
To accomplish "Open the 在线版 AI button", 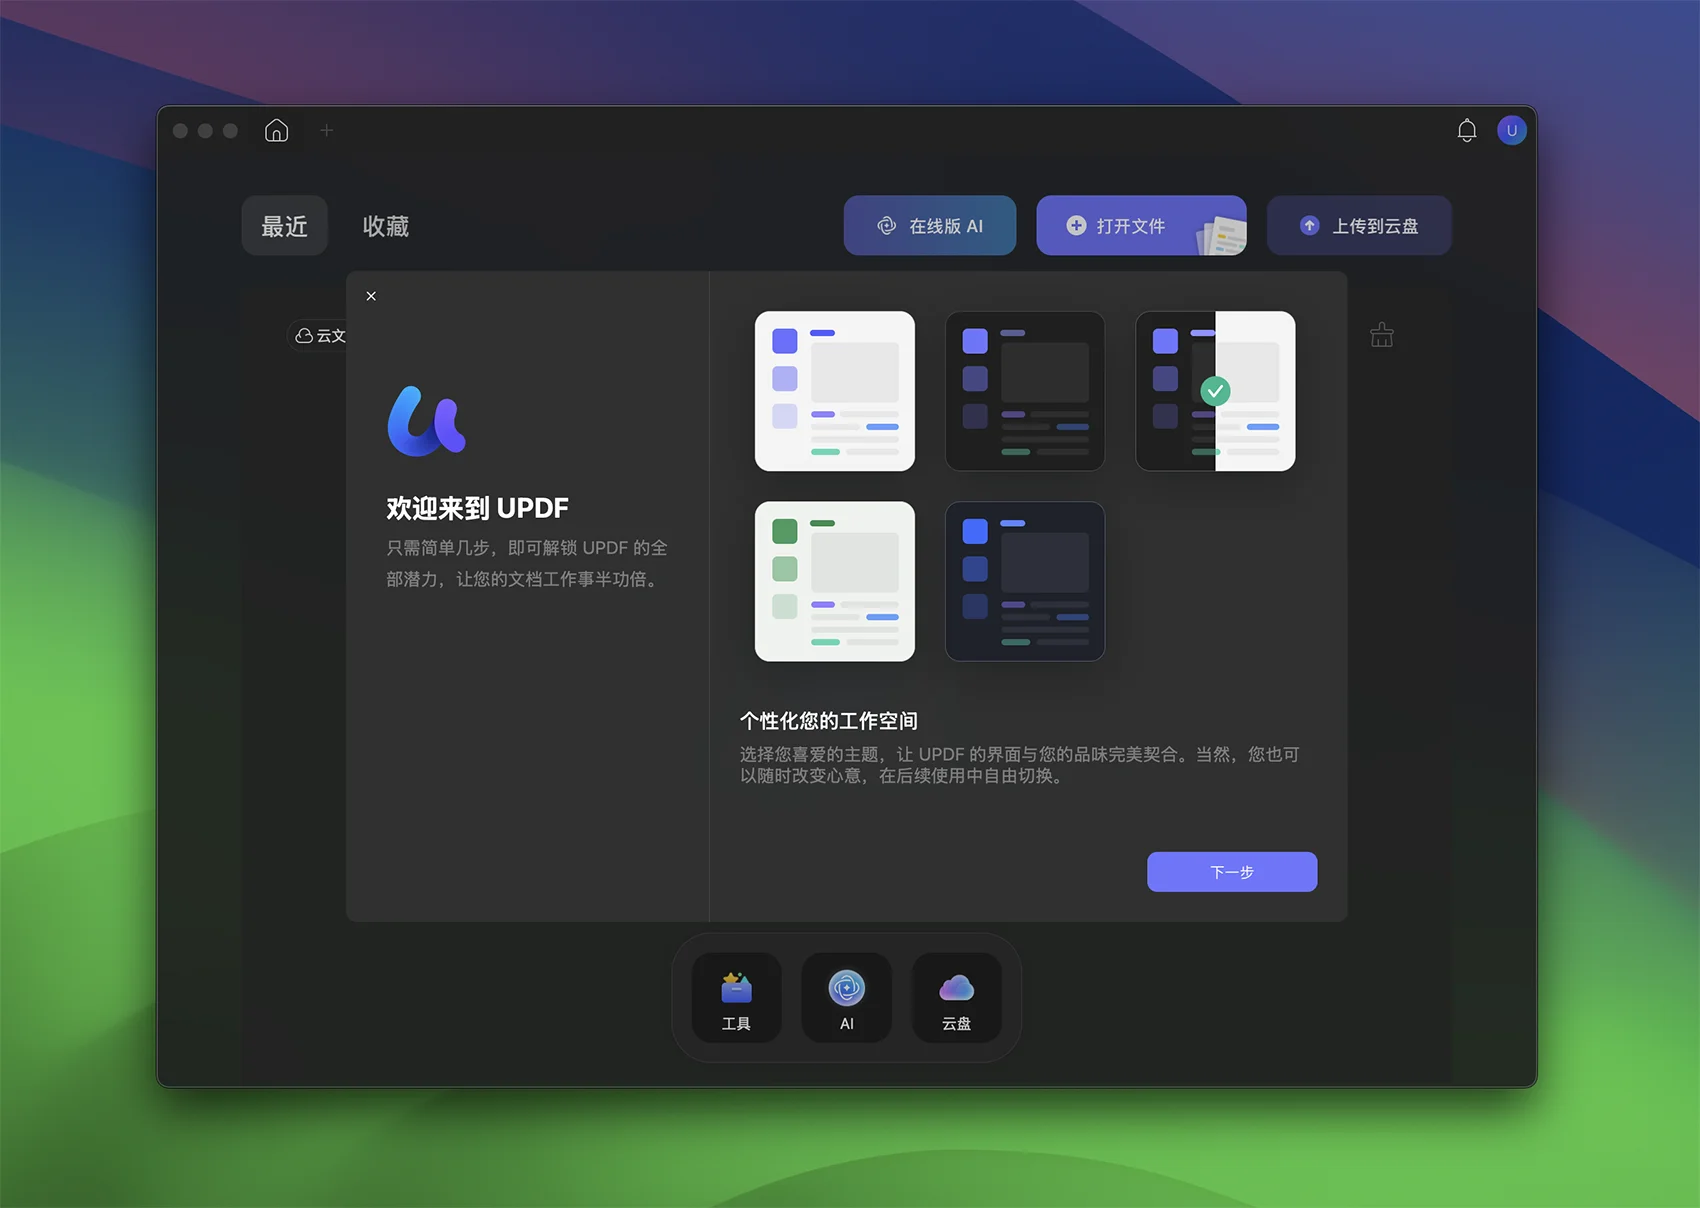I will point(930,226).
